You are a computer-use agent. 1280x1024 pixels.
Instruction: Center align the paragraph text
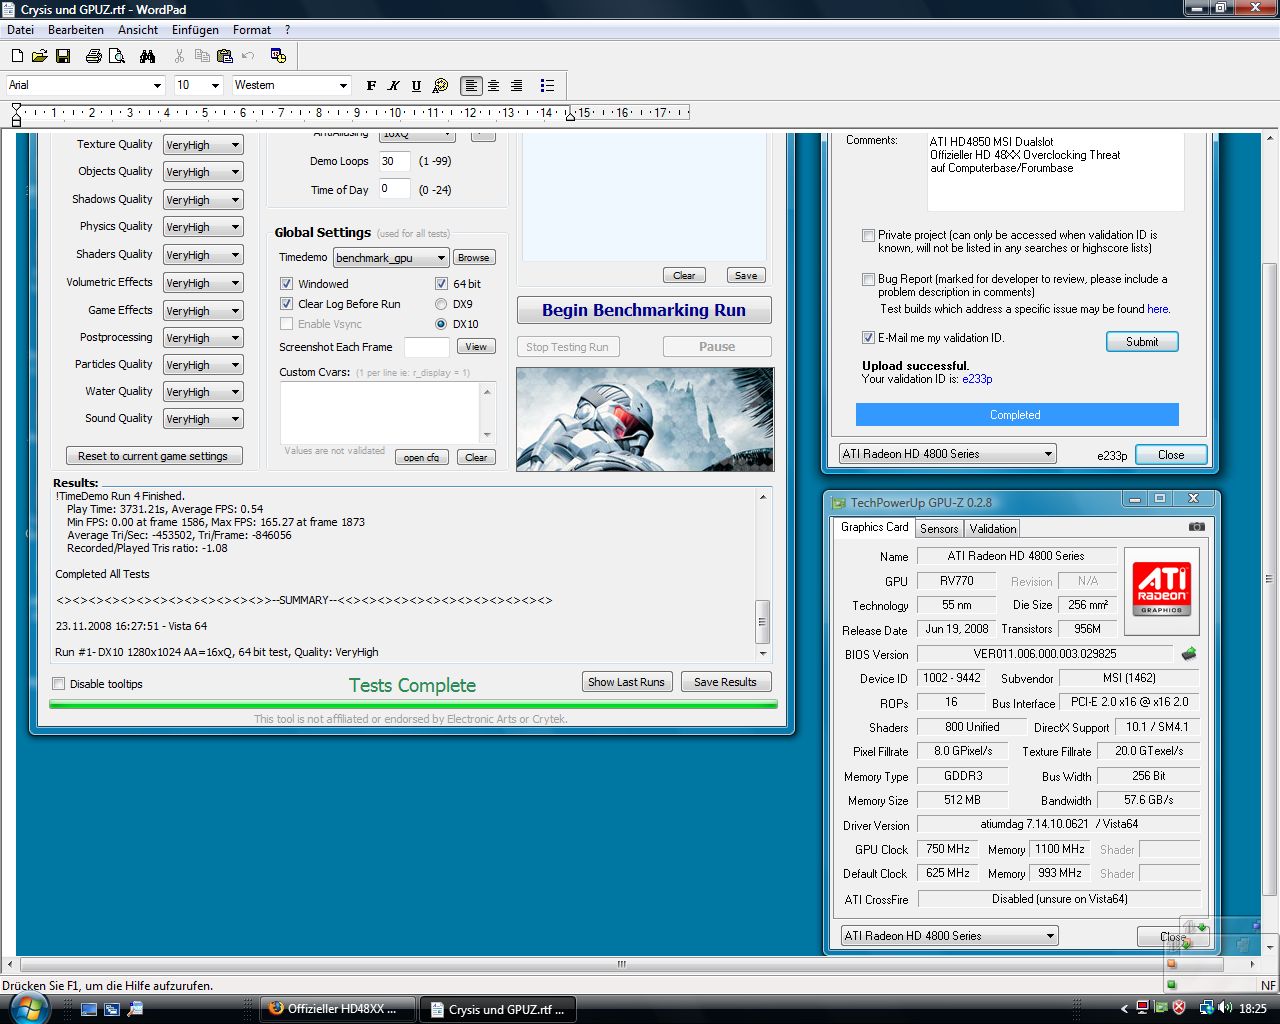click(x=493, y=86)
